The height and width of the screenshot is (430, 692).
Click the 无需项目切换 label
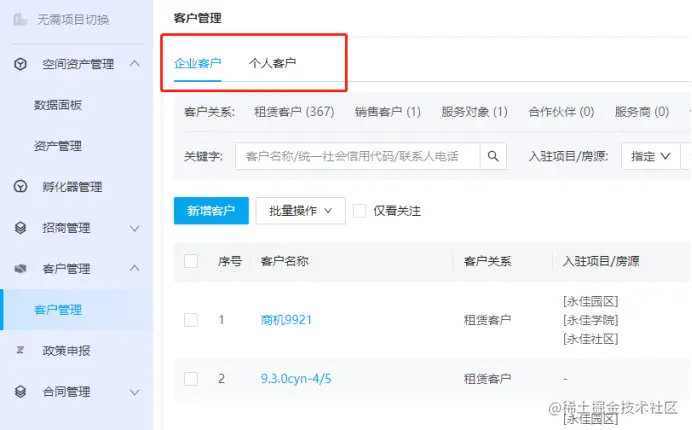coord(73,19)
